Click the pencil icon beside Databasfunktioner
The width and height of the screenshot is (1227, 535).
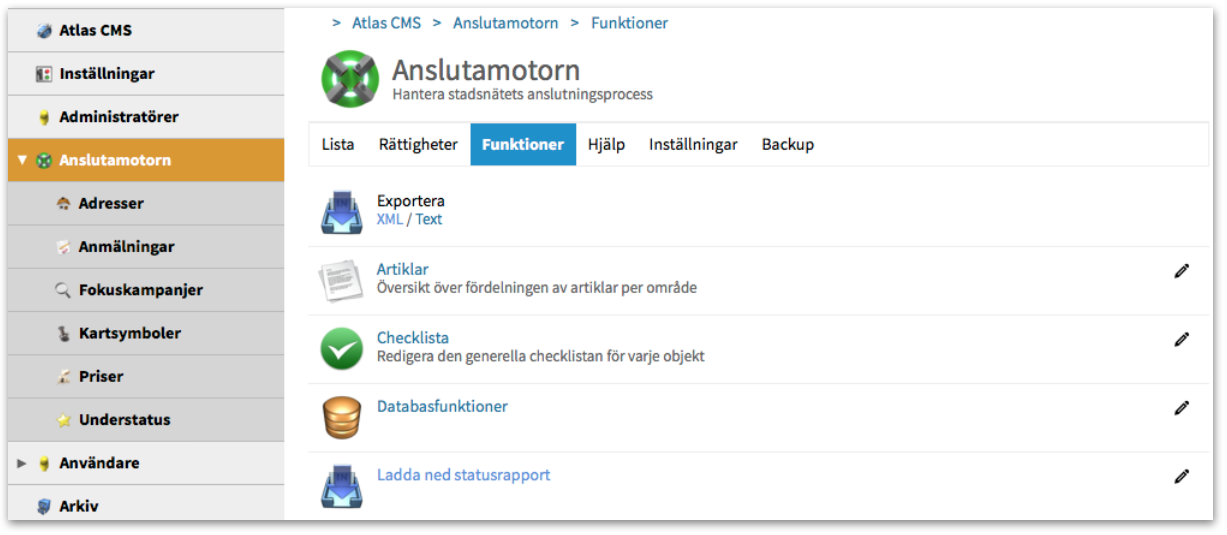click(x=1181, y=407)
